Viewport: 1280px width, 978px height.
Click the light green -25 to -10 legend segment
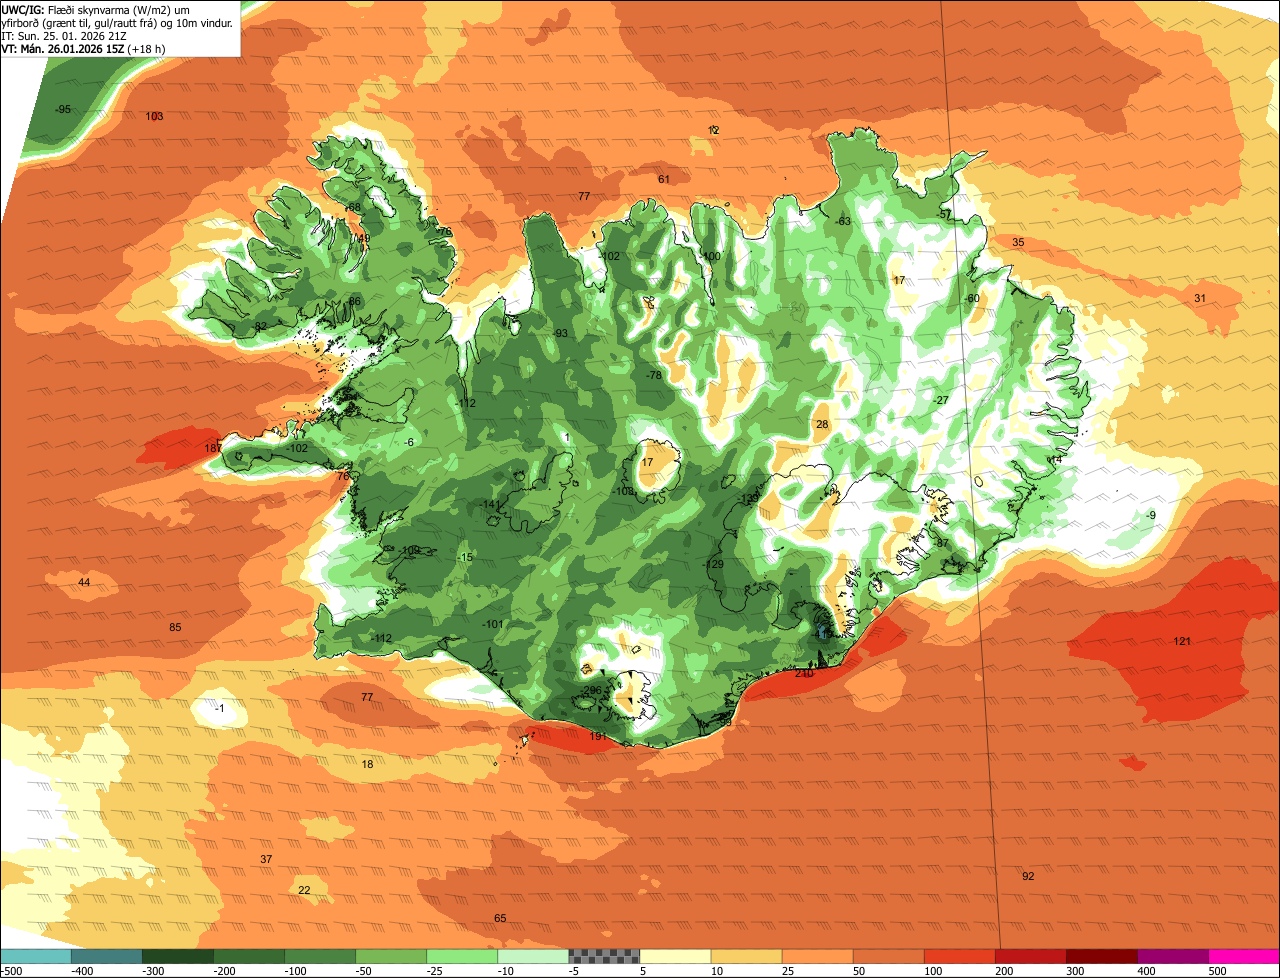click(462, 956)
